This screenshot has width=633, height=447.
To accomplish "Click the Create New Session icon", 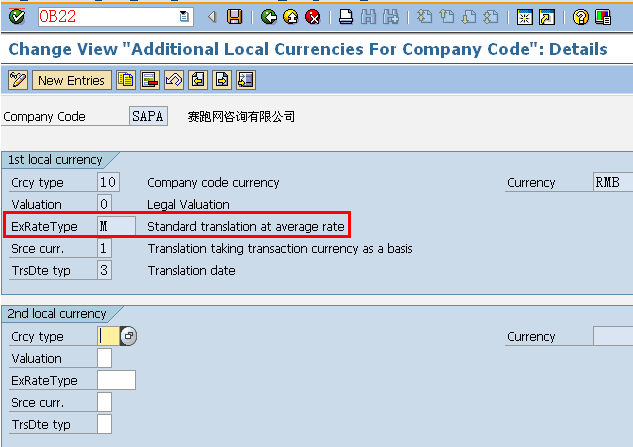I will tap(524, 17).
